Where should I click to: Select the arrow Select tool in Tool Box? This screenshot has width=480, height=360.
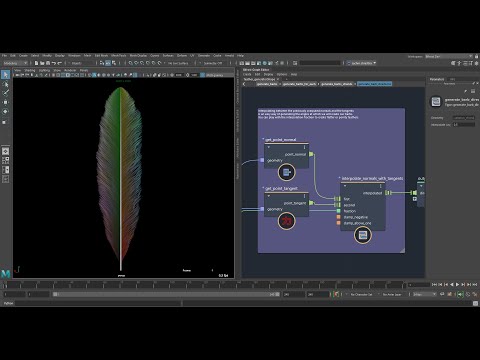(5, 74)
